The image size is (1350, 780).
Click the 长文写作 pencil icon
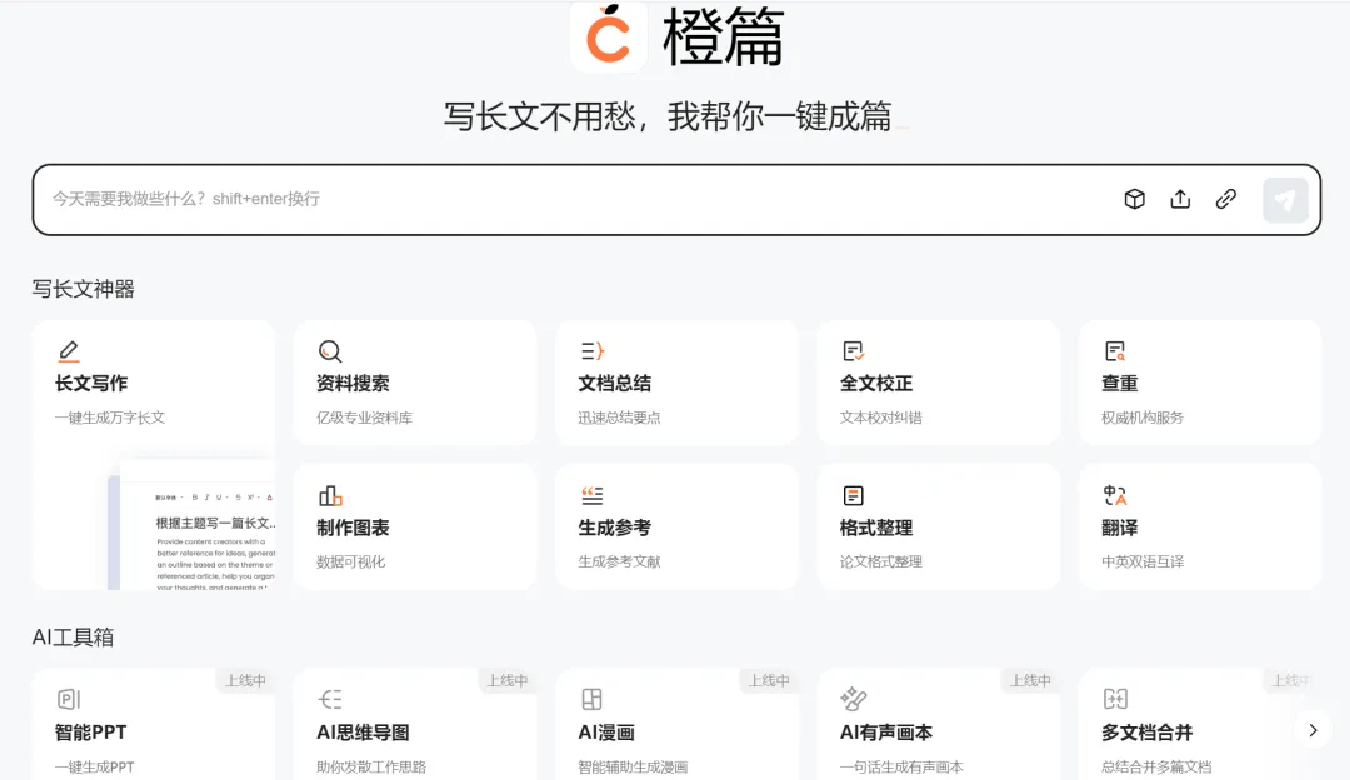click(x=68, y=351)
